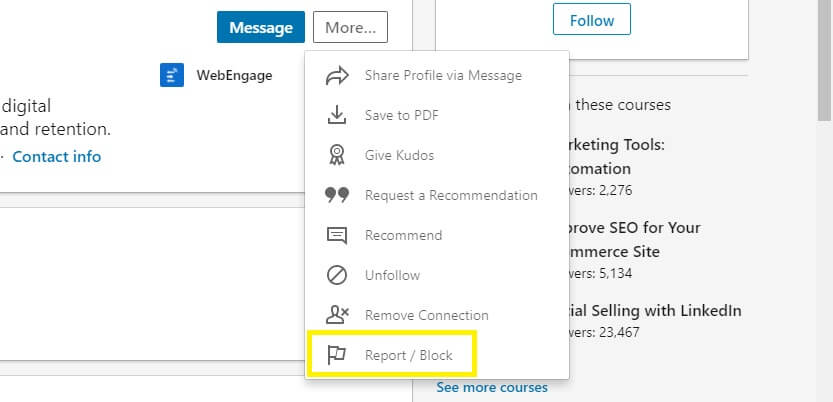Click the Save to PDF download icon
The height and width of the screenshot is (402, 833).
[337, 115]
